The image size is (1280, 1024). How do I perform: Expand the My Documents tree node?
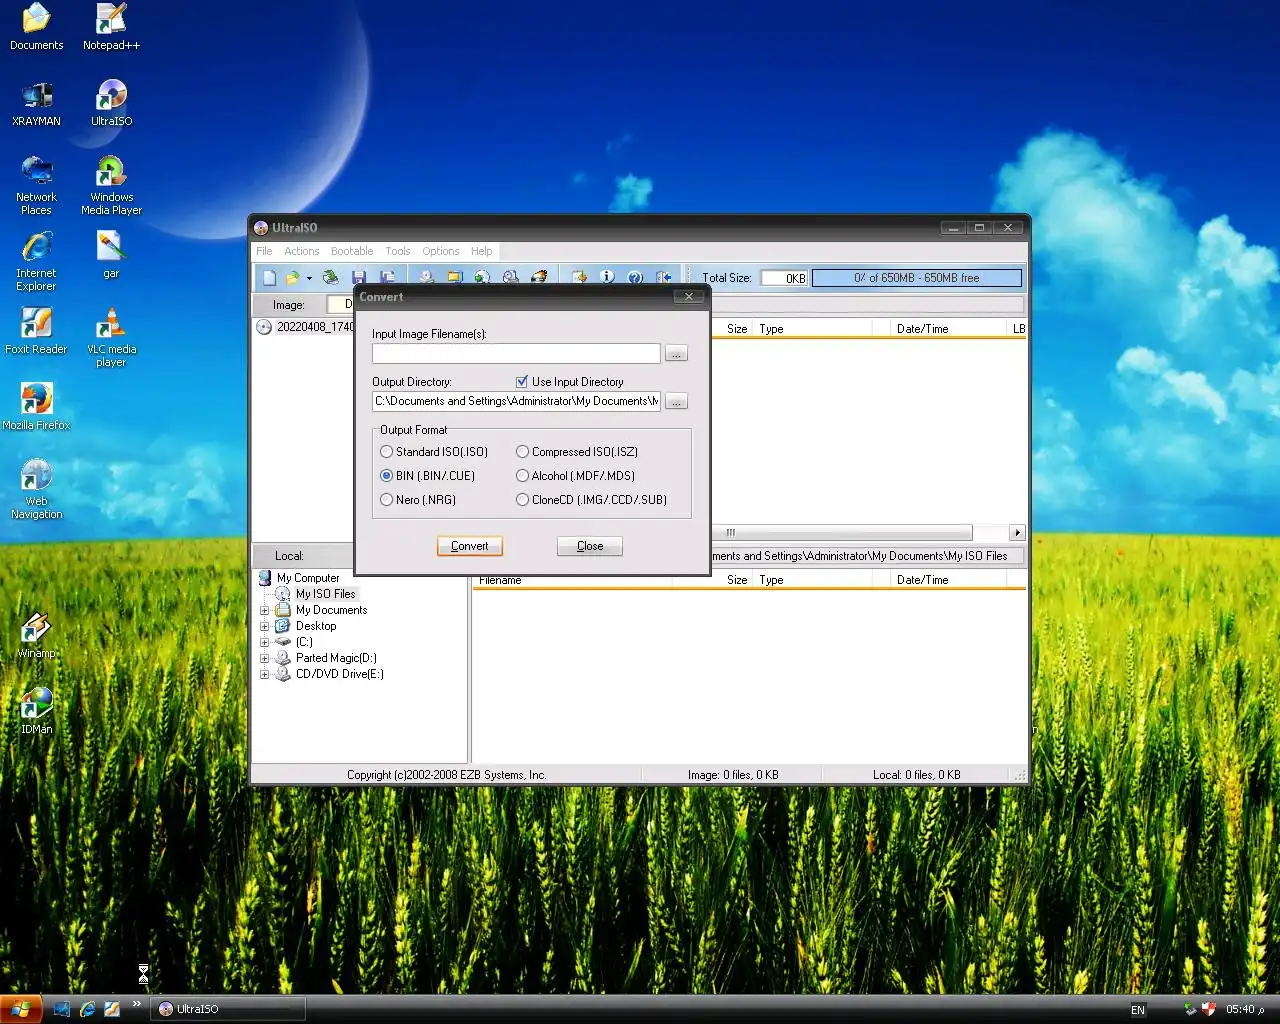(264, 610)
